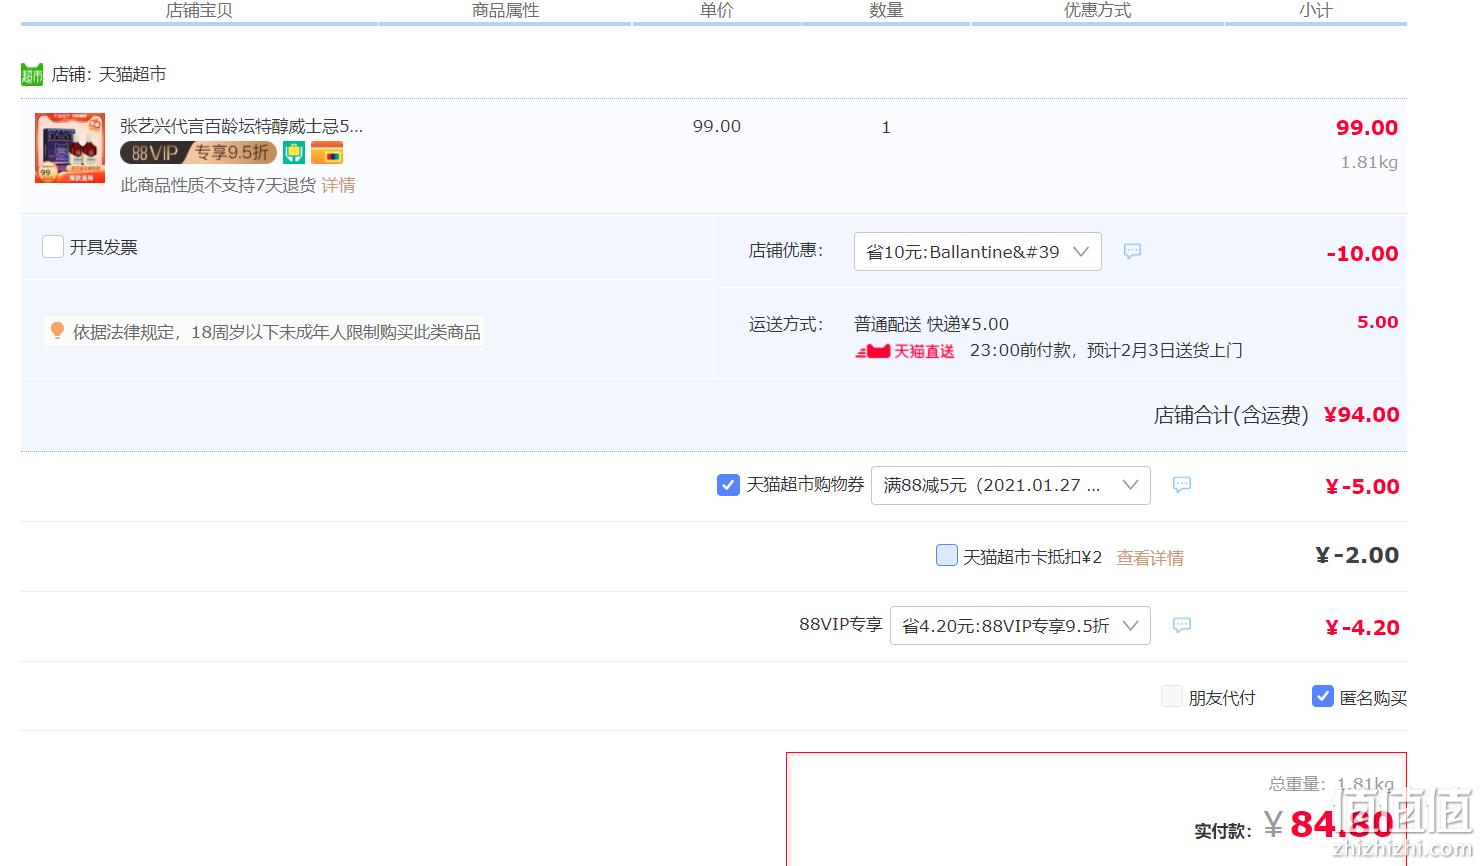
Task: Click the comment bubble icon beside 88VIP dropdown
Action: click(x=1182, y=625)
